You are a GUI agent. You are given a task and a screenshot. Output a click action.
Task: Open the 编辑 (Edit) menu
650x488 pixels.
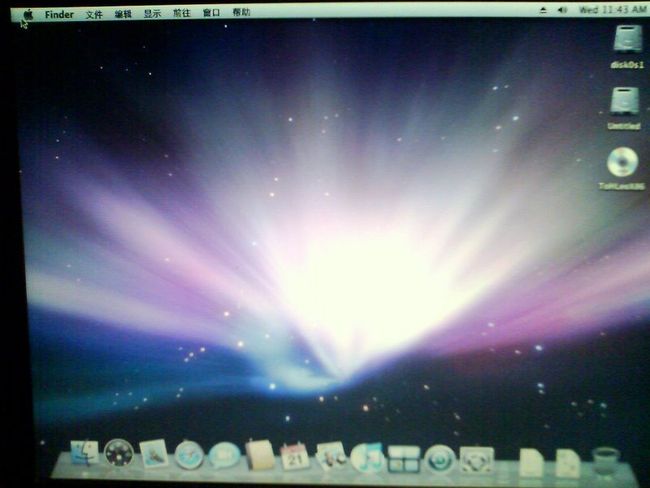pyautogui.click(x=123, y=14)
